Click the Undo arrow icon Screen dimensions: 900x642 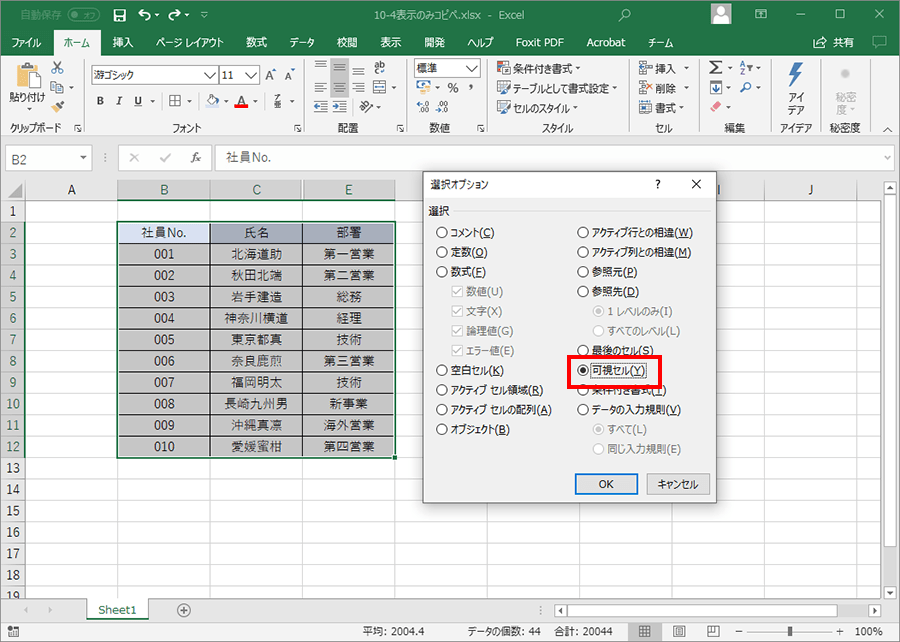tap(146, 15)
